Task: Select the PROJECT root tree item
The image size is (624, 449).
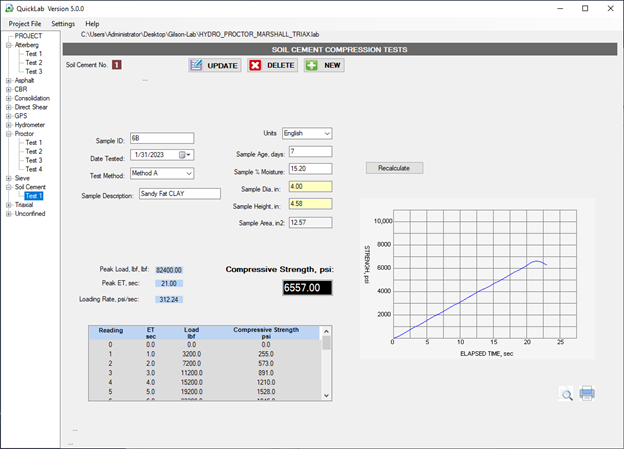Action: (28, 36)
